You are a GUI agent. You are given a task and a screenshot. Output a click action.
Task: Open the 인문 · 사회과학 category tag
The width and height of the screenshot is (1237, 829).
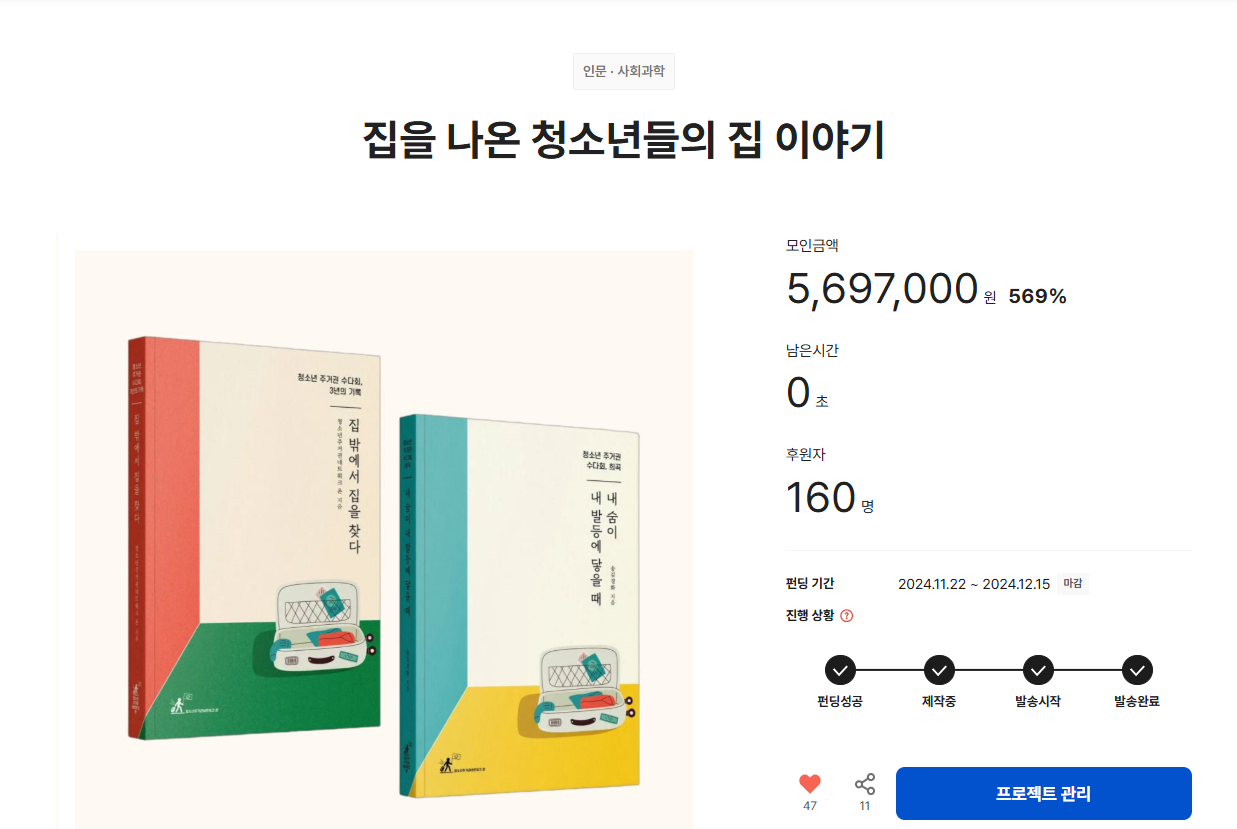(624, 72)
